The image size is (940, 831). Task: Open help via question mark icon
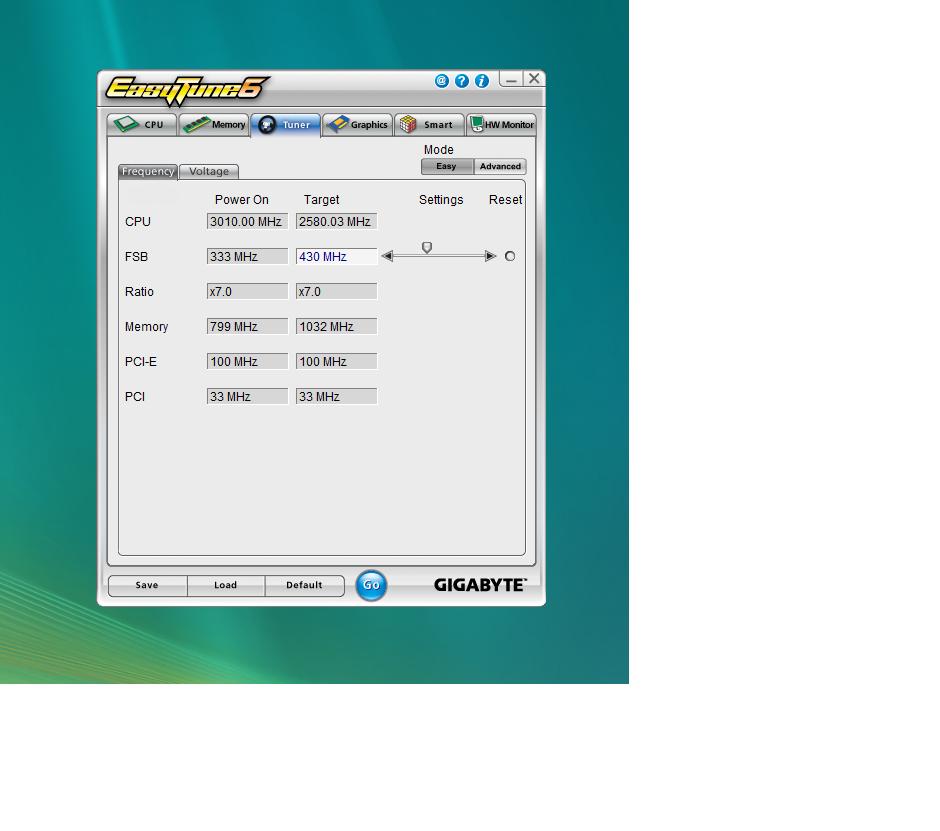pyautogui.click(x=462, y=81)
